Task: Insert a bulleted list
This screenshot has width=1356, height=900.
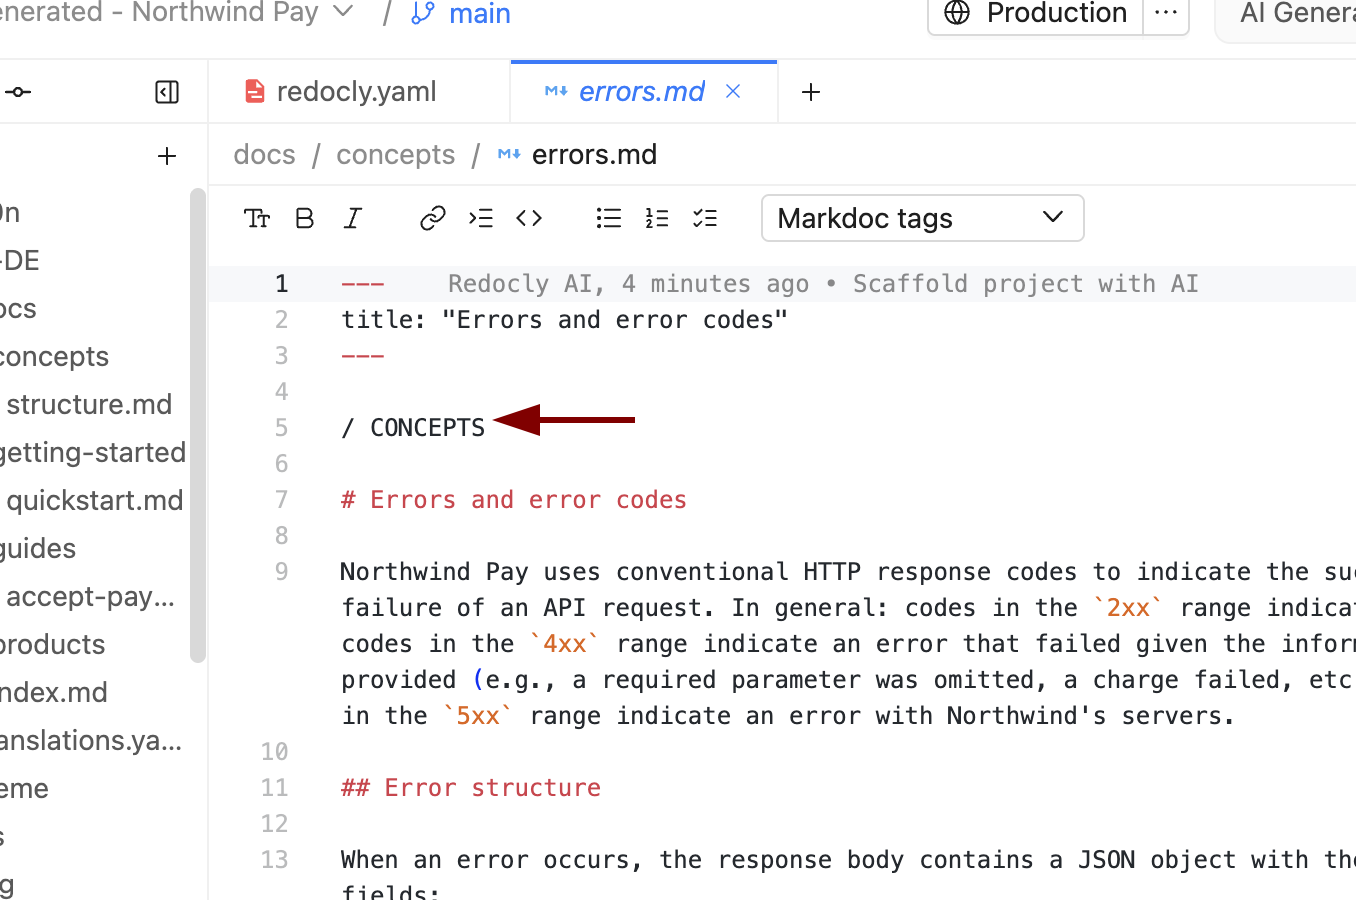Action: tap(609, 218)
